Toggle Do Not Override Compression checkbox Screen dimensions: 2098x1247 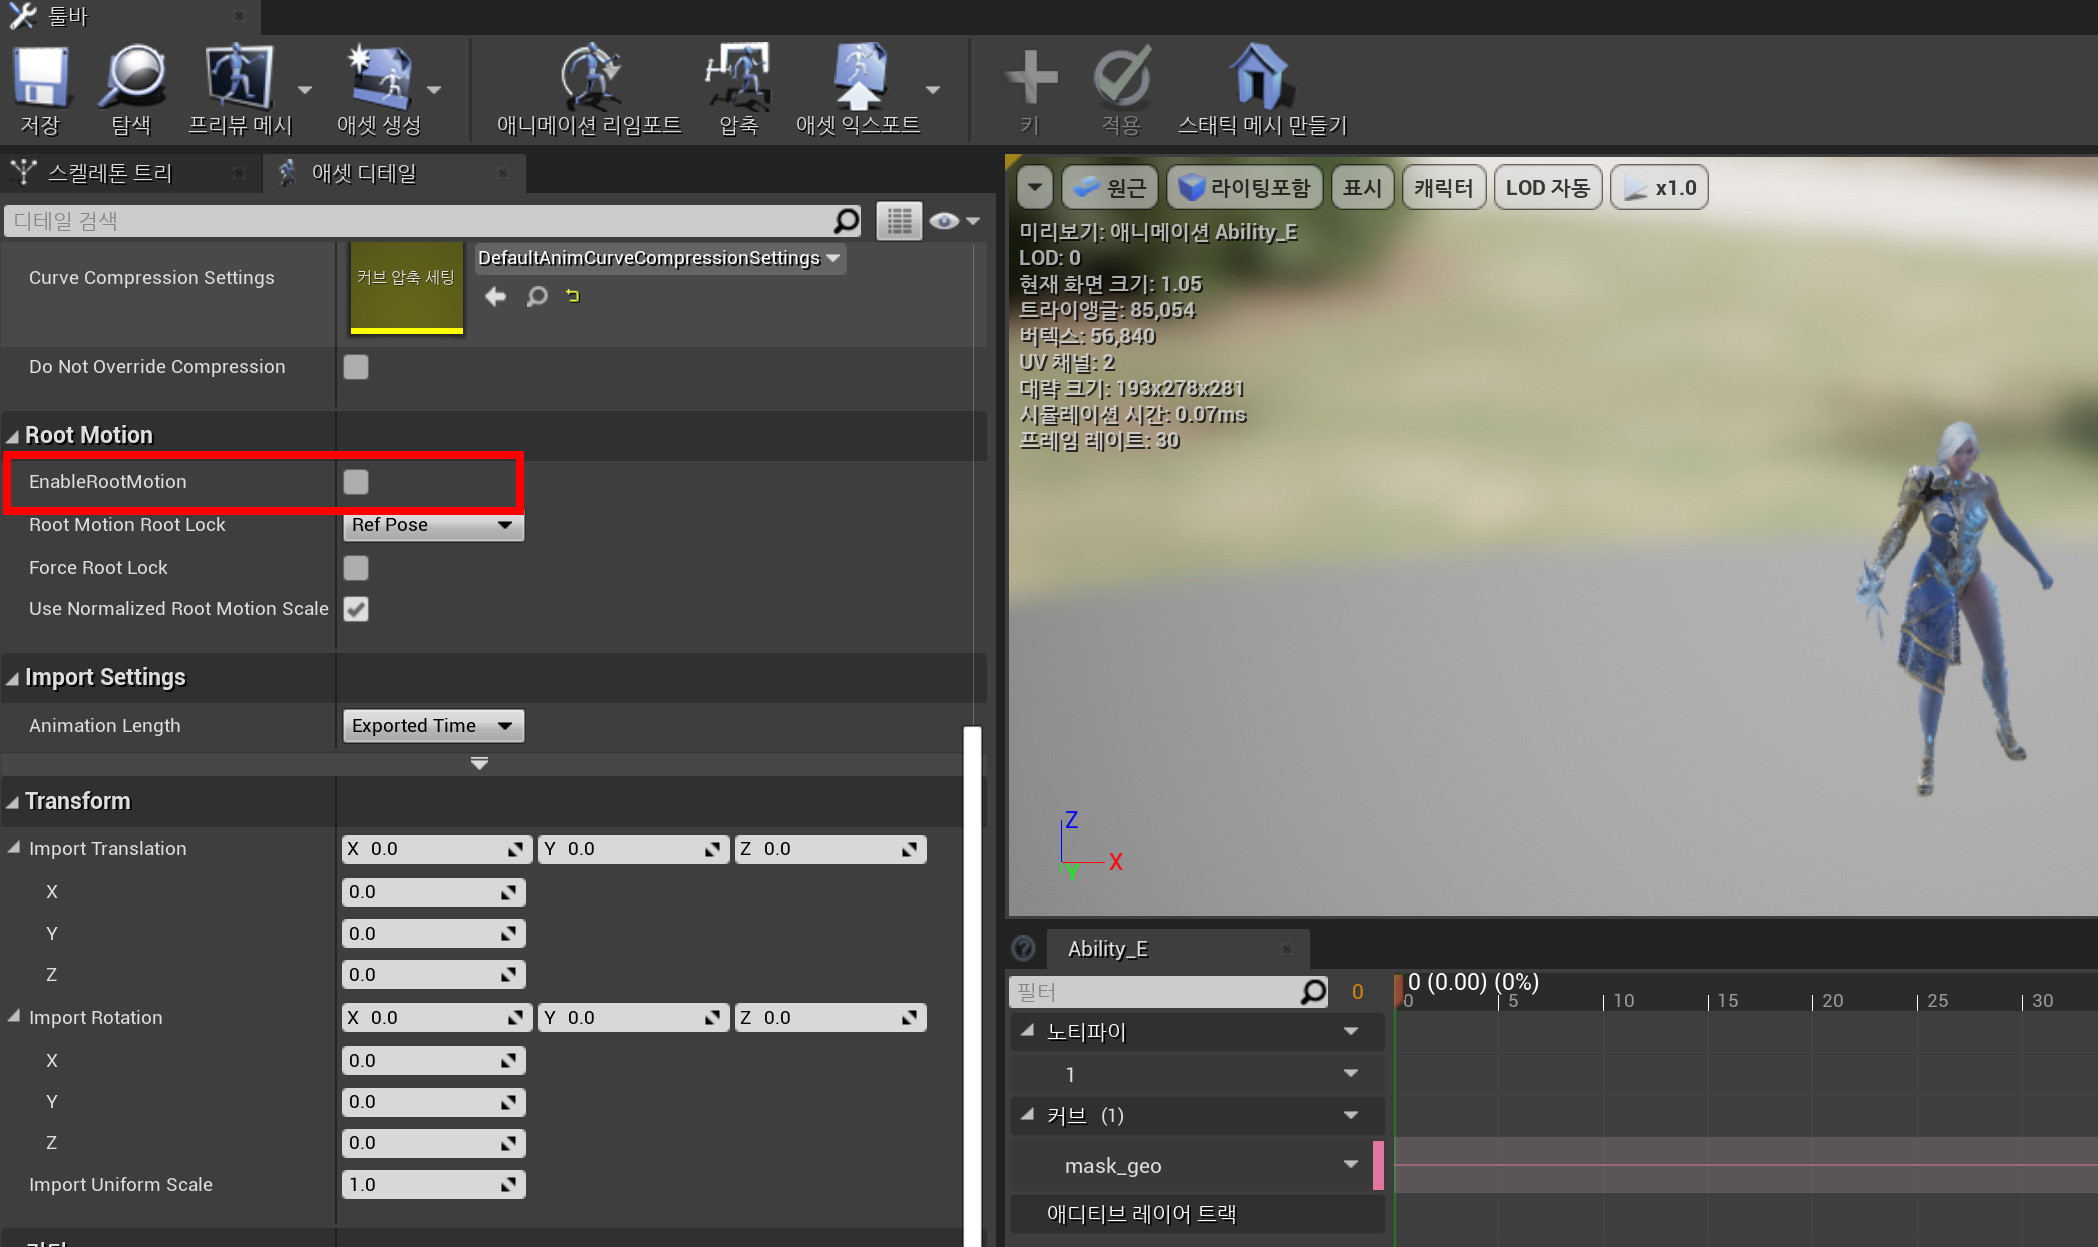coord(356,367)
